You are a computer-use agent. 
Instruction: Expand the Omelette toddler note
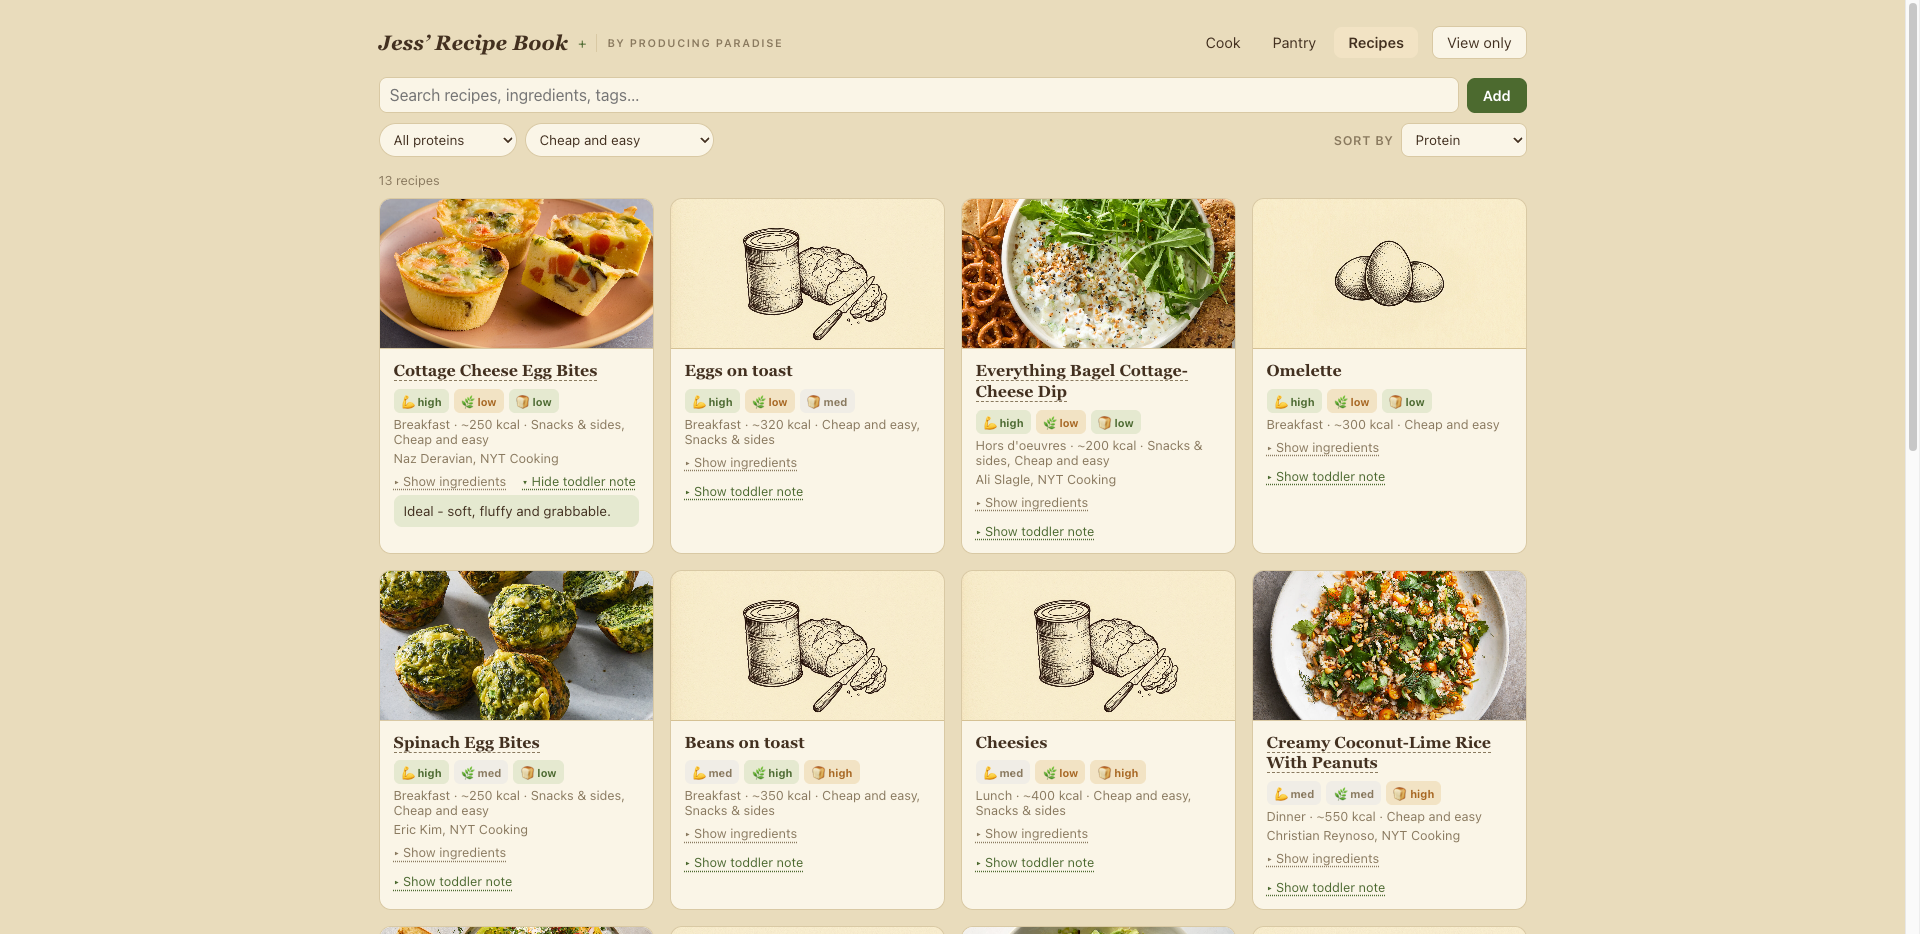[x=1326, y=477]
